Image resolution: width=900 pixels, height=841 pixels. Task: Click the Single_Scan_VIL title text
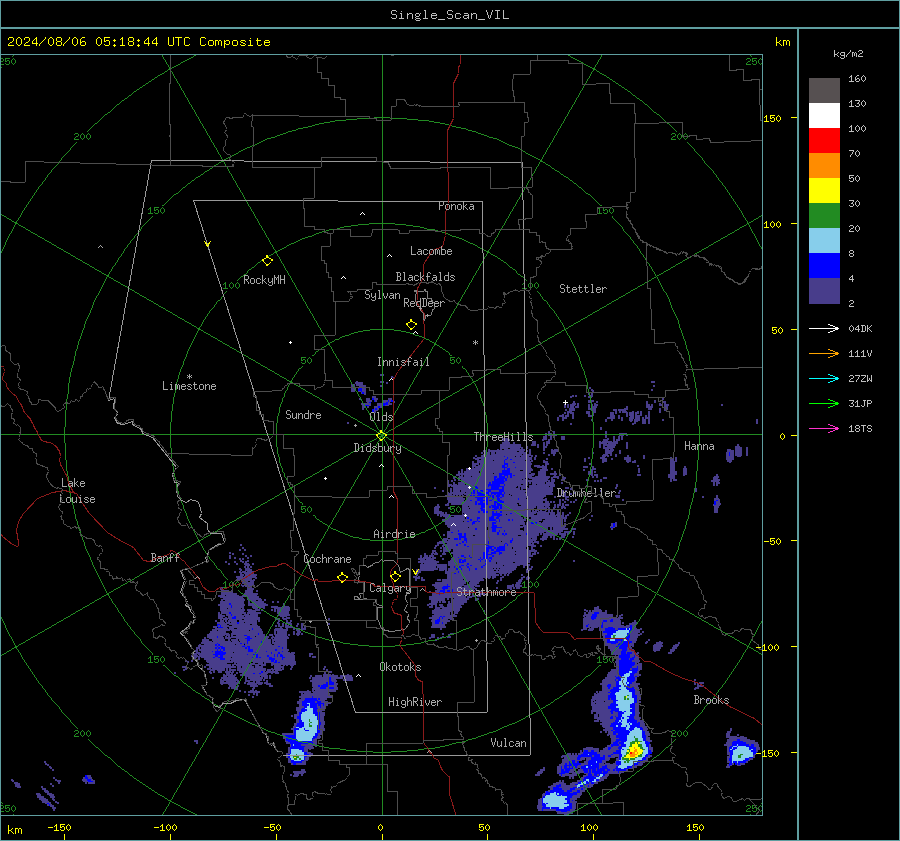[449, 15]
